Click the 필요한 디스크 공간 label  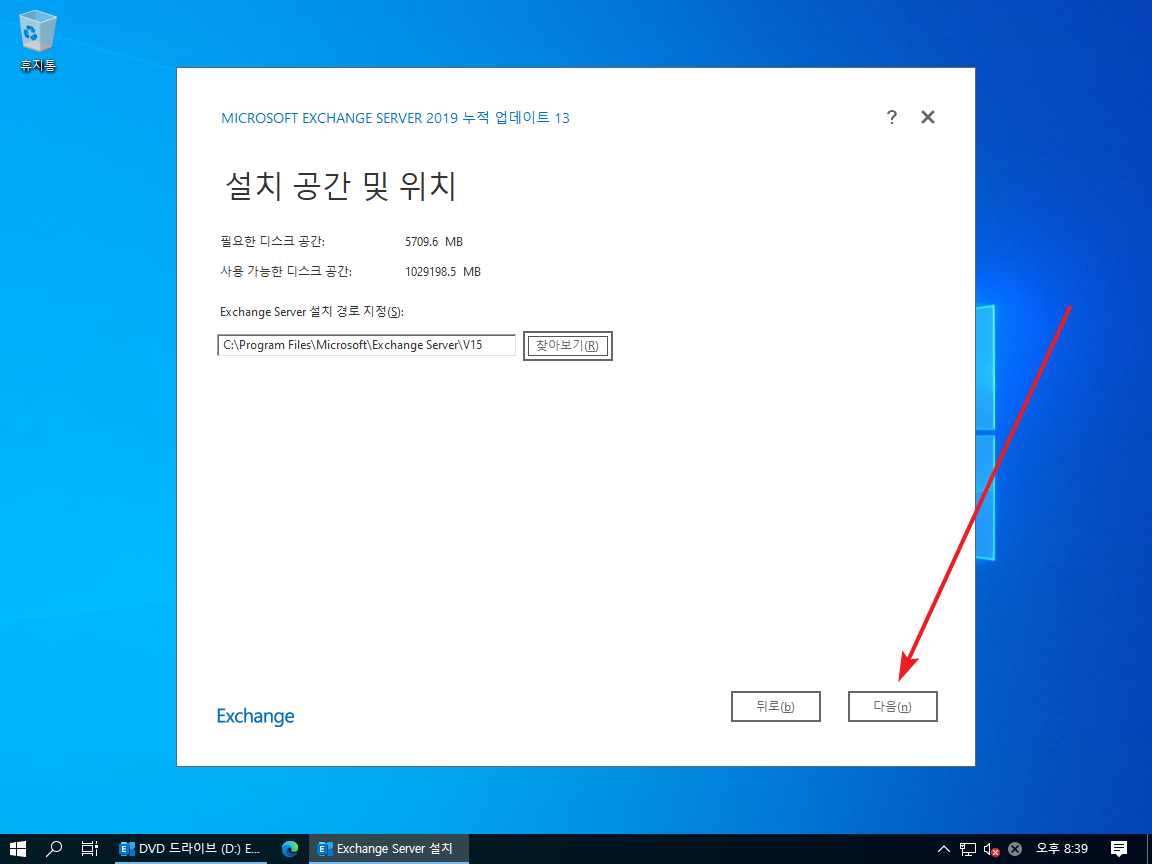coord(273,242)
